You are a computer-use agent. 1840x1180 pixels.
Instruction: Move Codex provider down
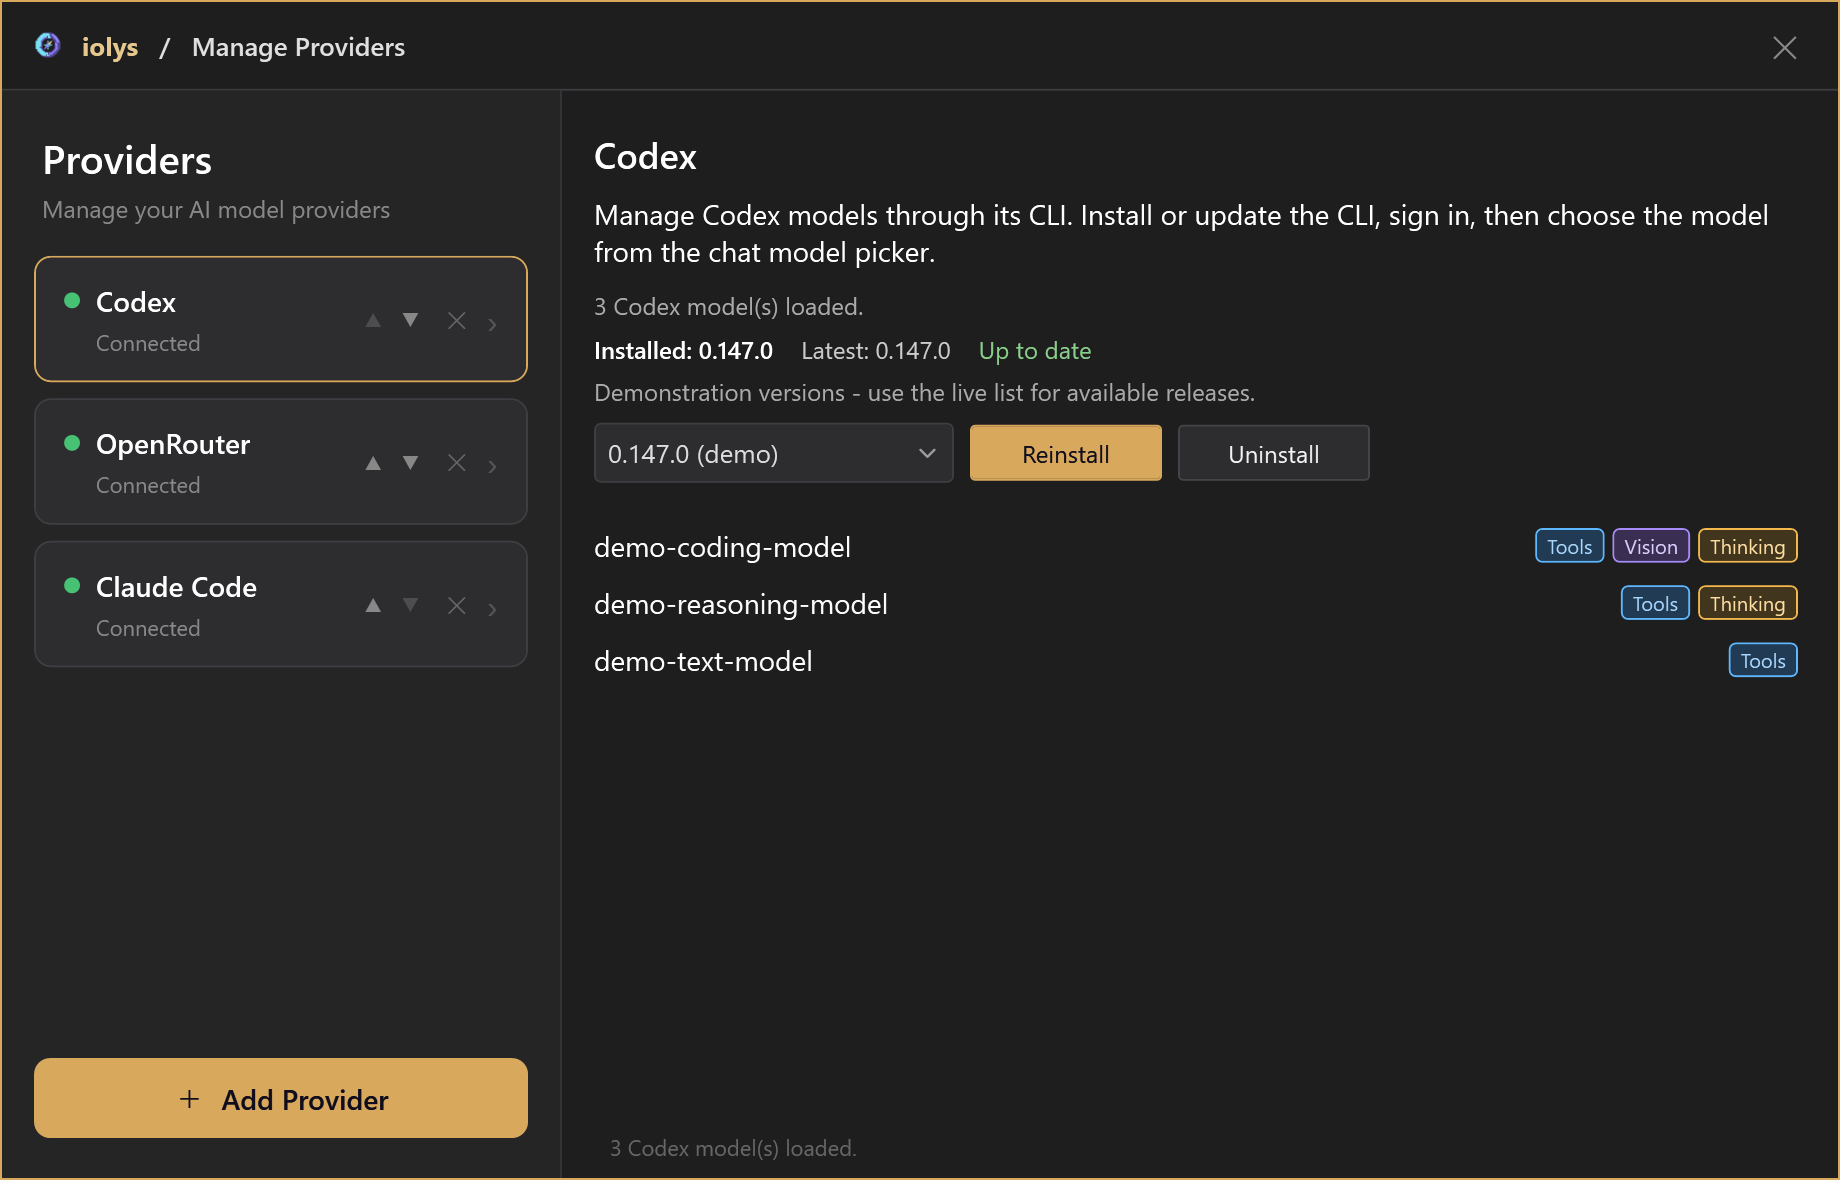pyautogui.click(x=410, y=320)
